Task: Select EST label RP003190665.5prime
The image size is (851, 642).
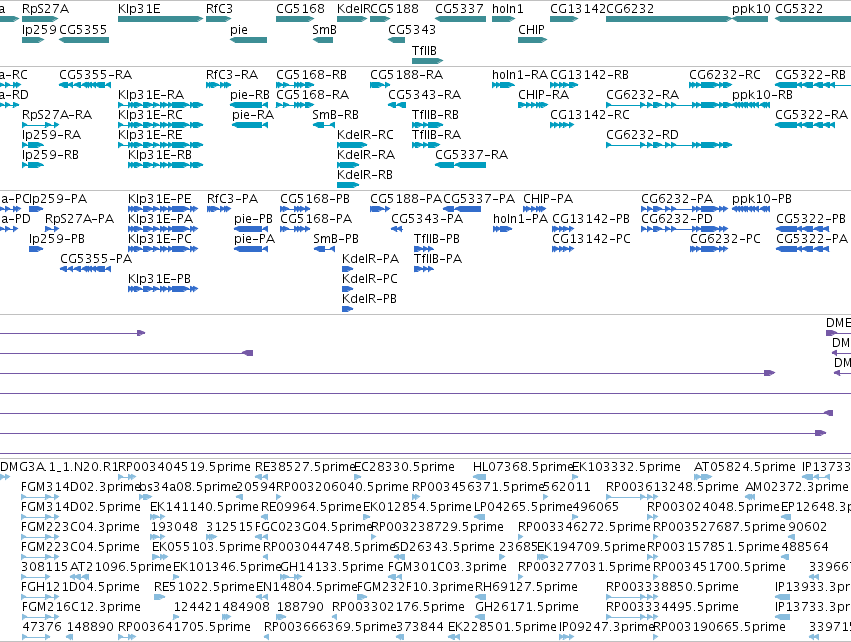Action: [x=719, y=627]
